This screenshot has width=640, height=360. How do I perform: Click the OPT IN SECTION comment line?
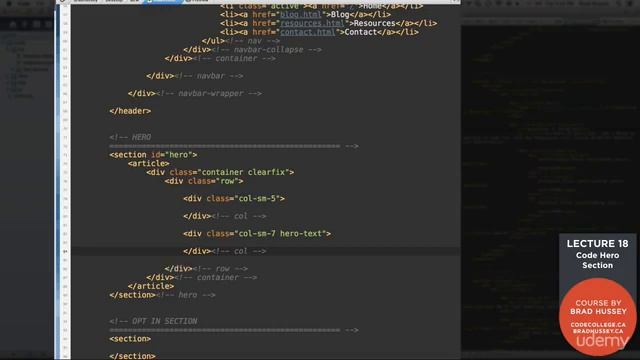tap(153, 321)
